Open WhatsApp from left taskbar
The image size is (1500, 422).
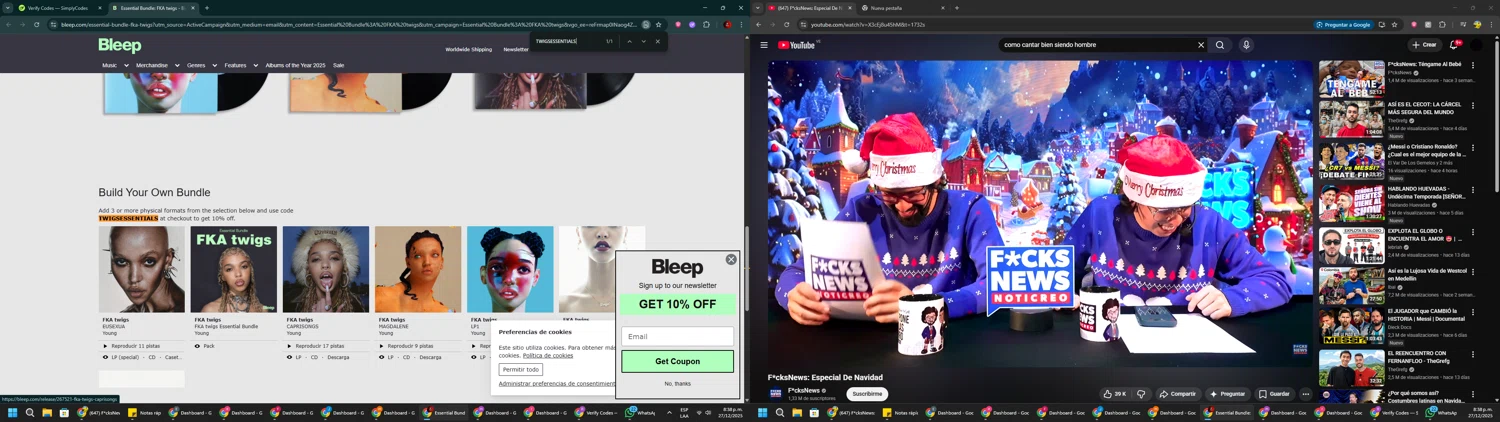[x=640, y=412]
